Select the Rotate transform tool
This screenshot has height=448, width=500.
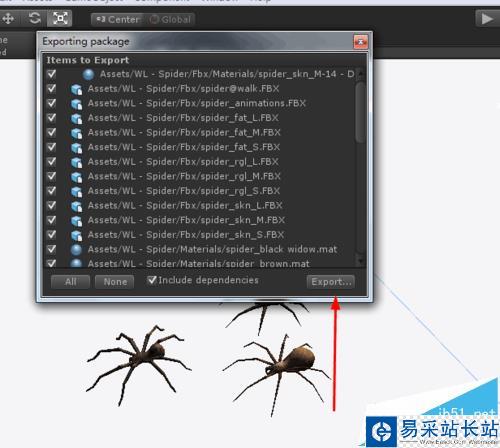point(34,18)
